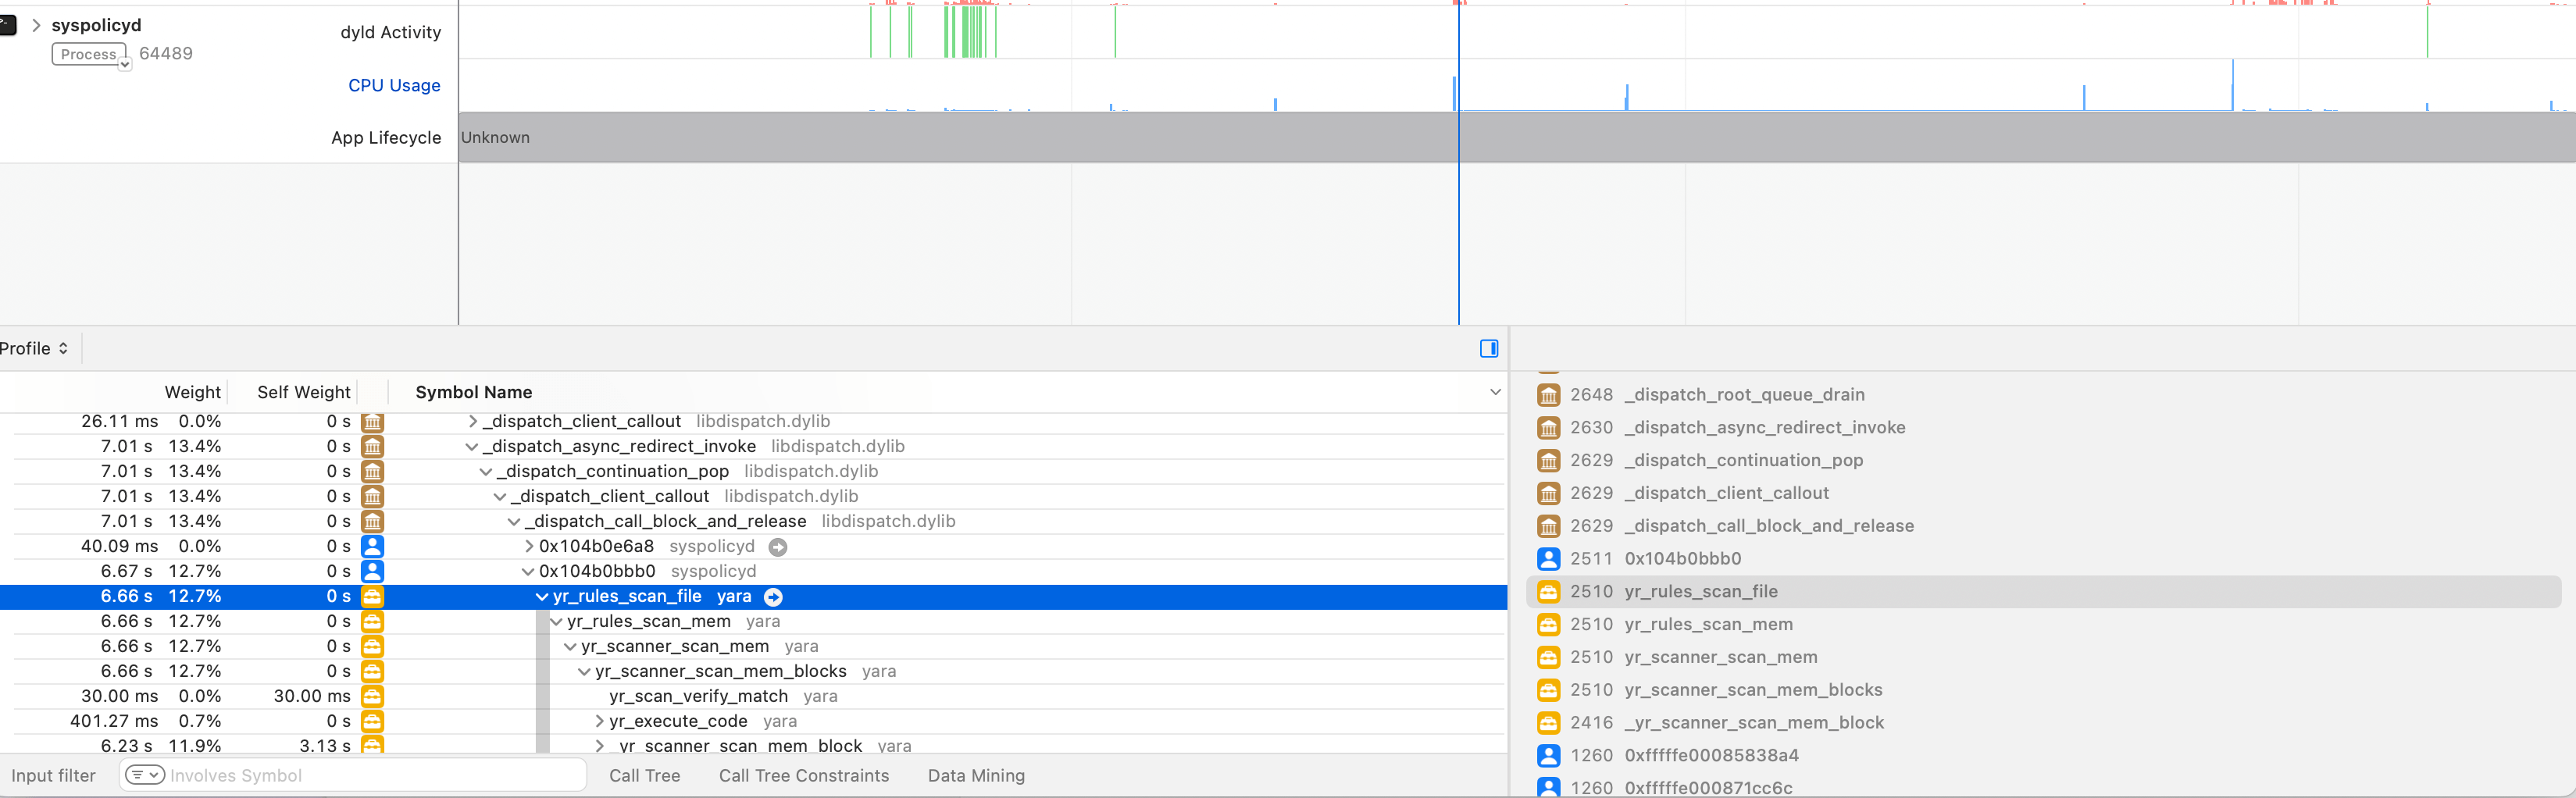Select 2510 yr_scanner_scan_mem_blocks stack frame
Viewport: 2576px width, 798px height.
pos(2043,690)
